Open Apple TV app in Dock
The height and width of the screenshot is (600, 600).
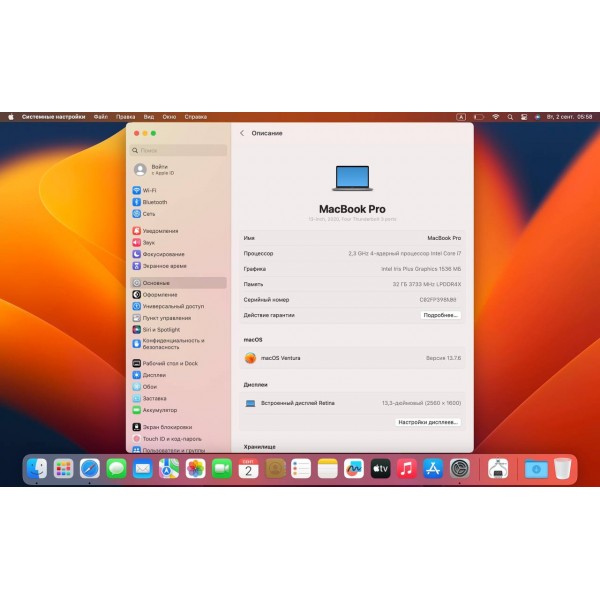point(380,468)
